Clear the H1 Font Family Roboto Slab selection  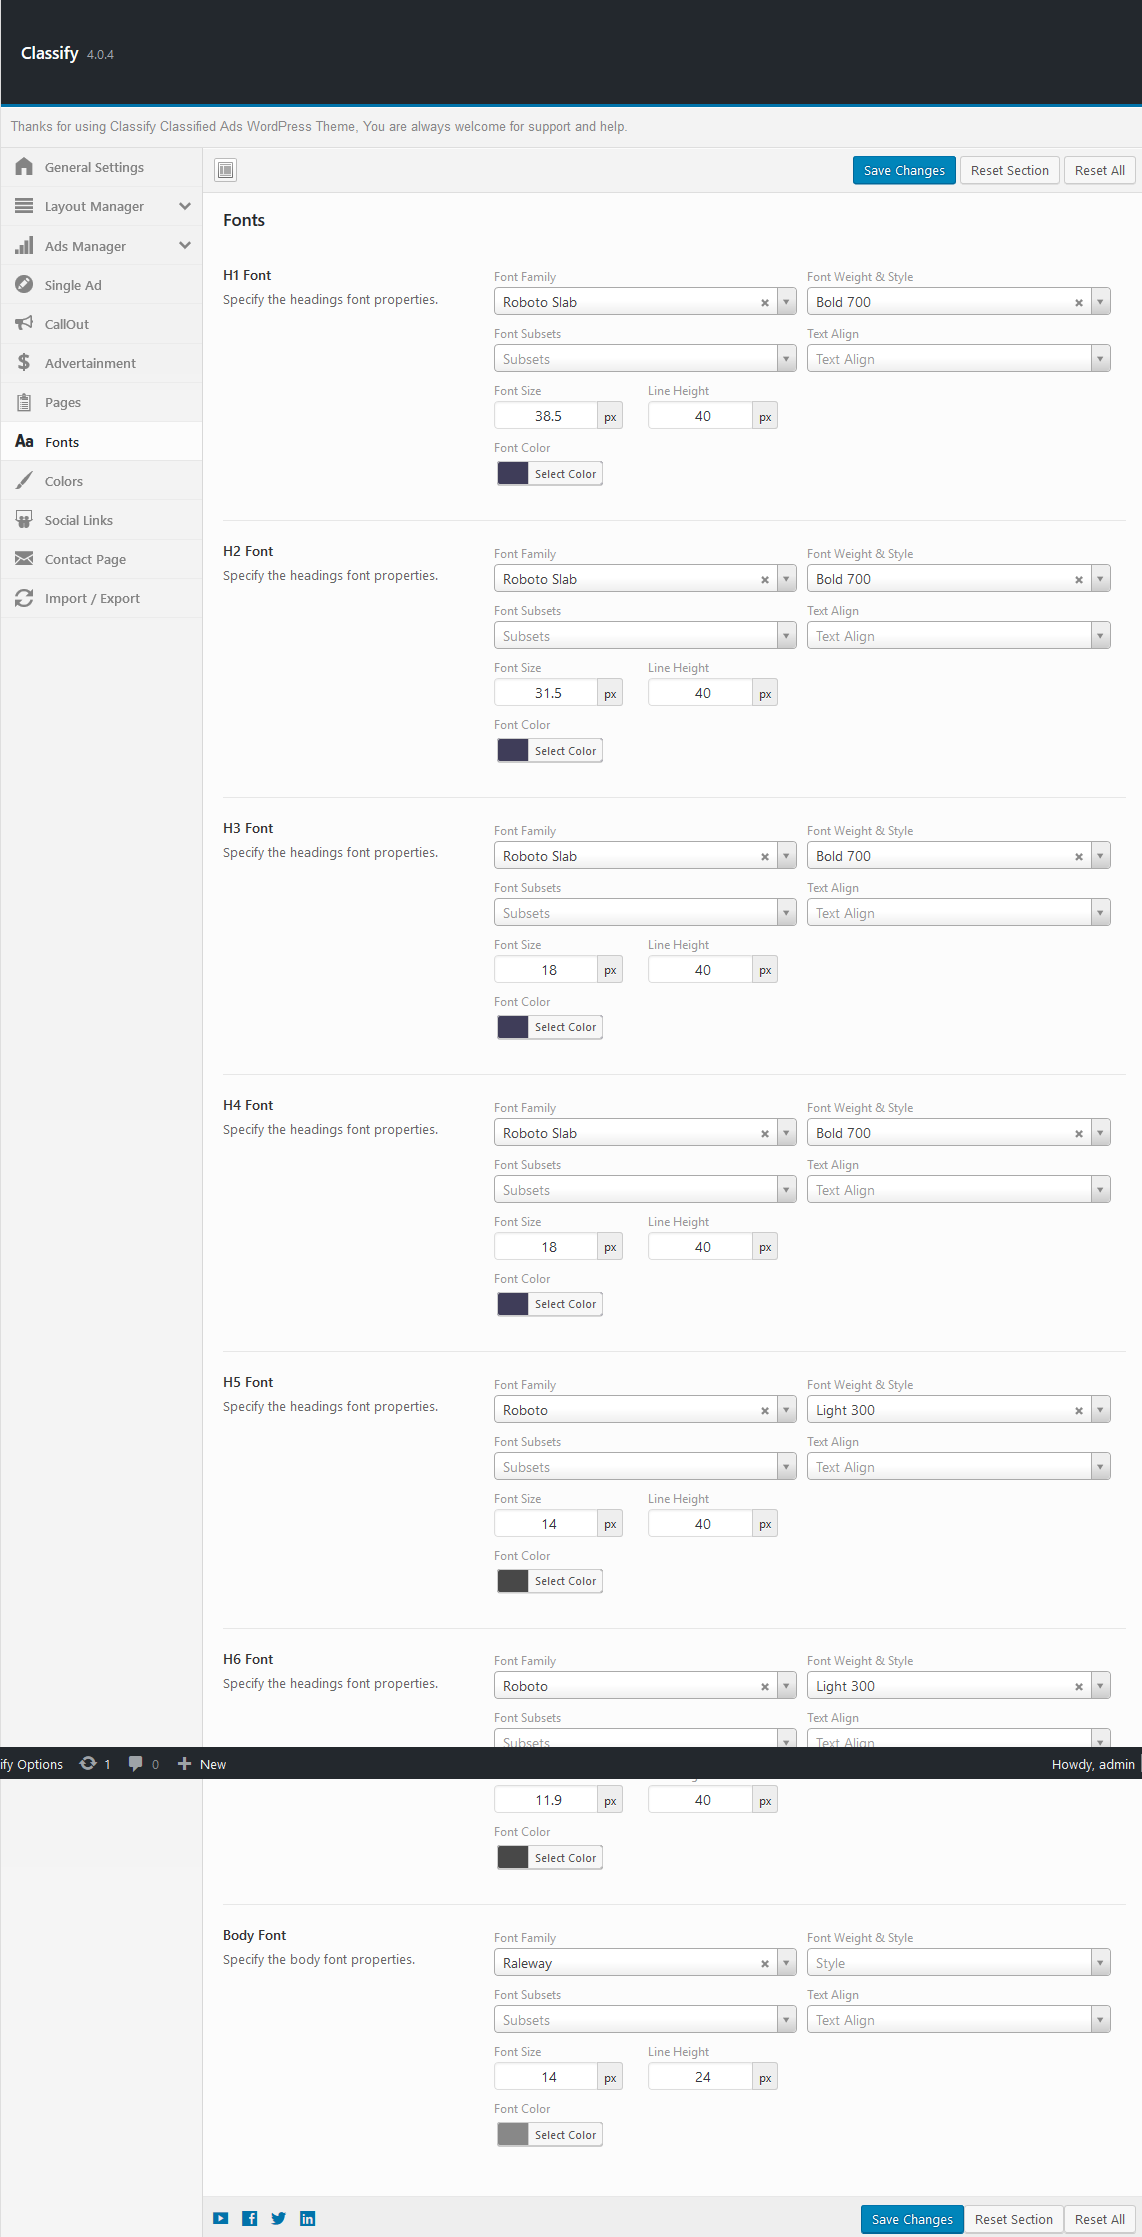(x=765, y=303)
